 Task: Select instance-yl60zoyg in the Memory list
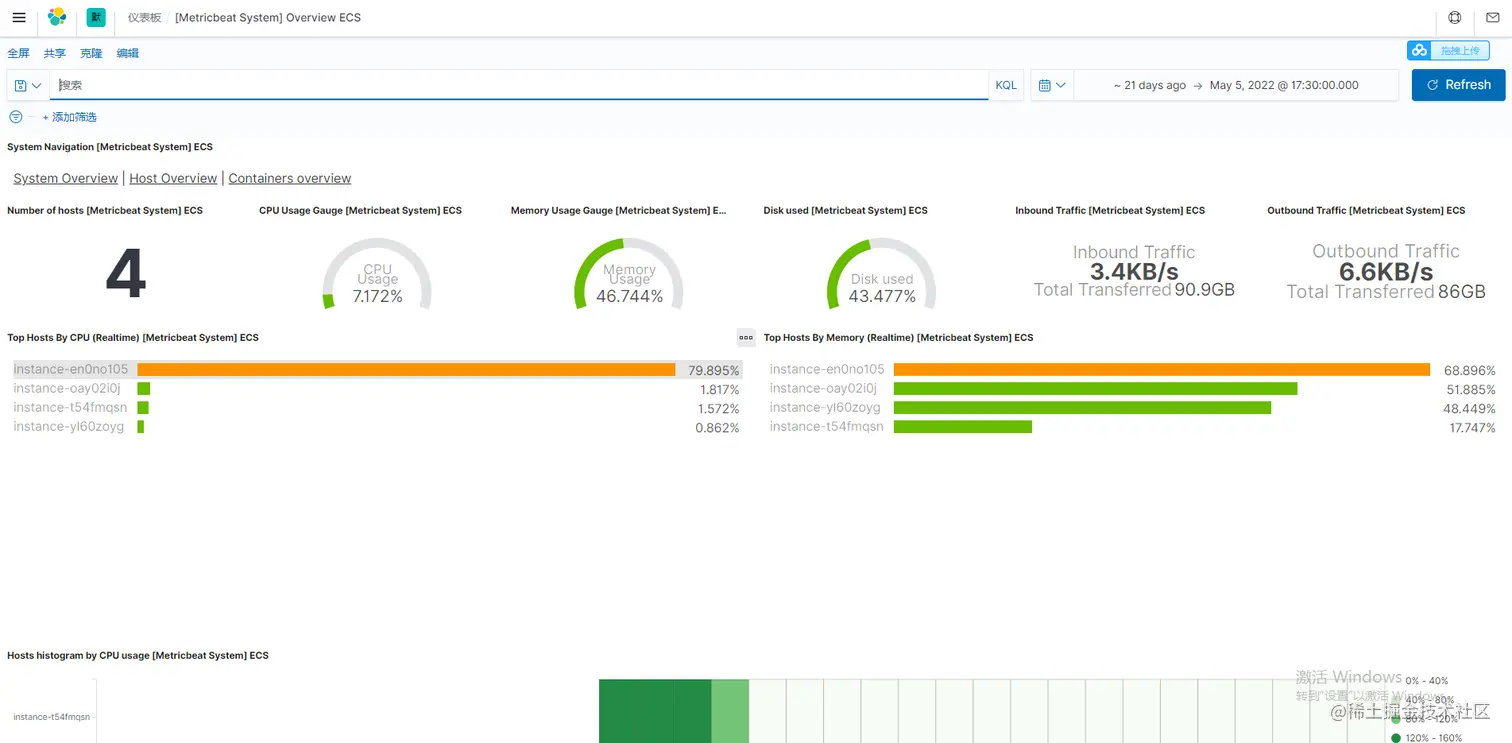pyautogui.click(x=825, y=407)
